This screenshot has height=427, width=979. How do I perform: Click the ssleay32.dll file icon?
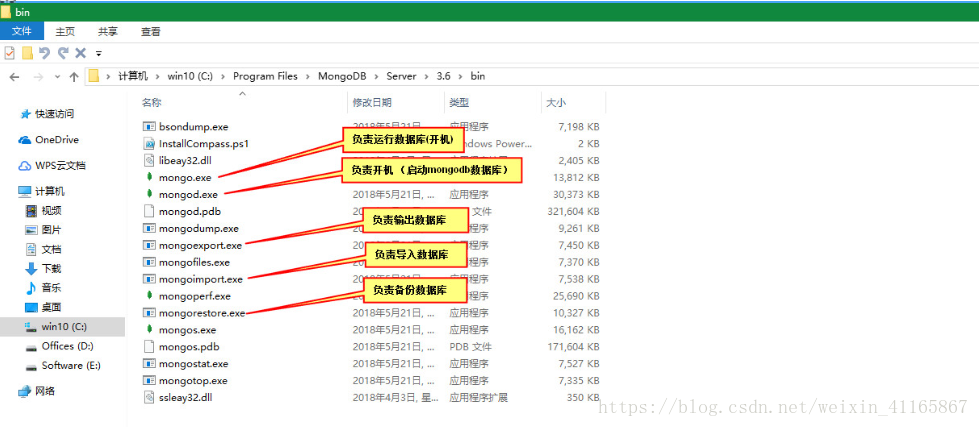click(x=149, y=397)
